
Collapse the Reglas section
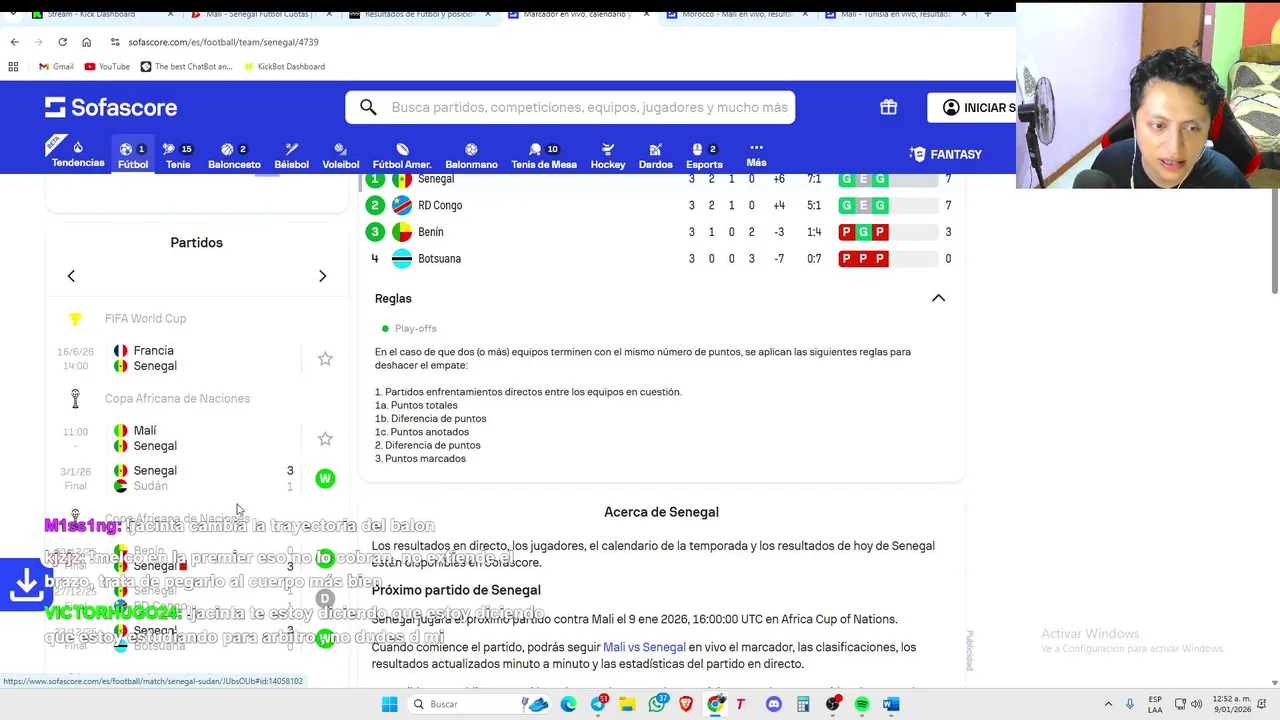pos(938,298)
